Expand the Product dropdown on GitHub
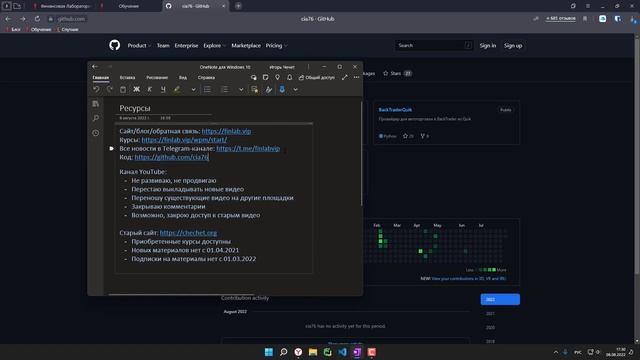Viewport: 640px width, 360px height. 139,46
